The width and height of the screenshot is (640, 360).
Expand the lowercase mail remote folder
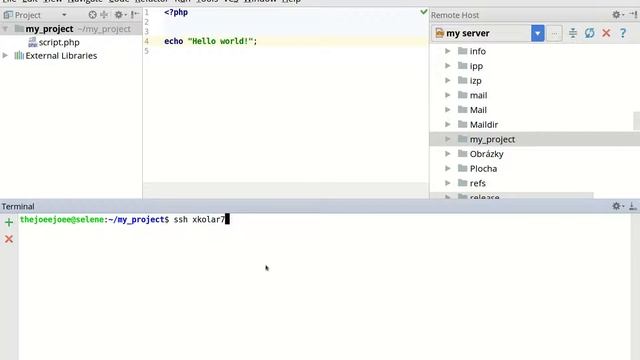click(448, 95)
